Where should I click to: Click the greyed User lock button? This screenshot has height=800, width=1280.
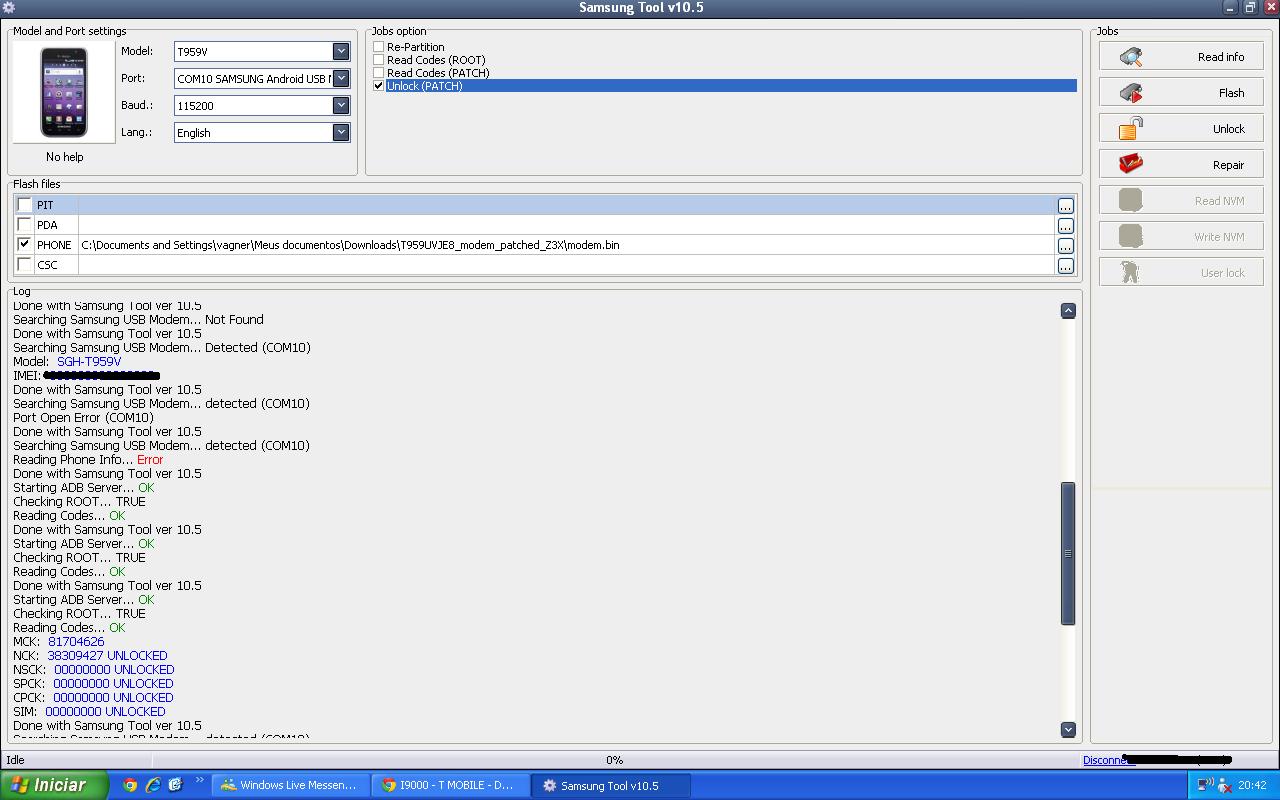coord(1181,273)
